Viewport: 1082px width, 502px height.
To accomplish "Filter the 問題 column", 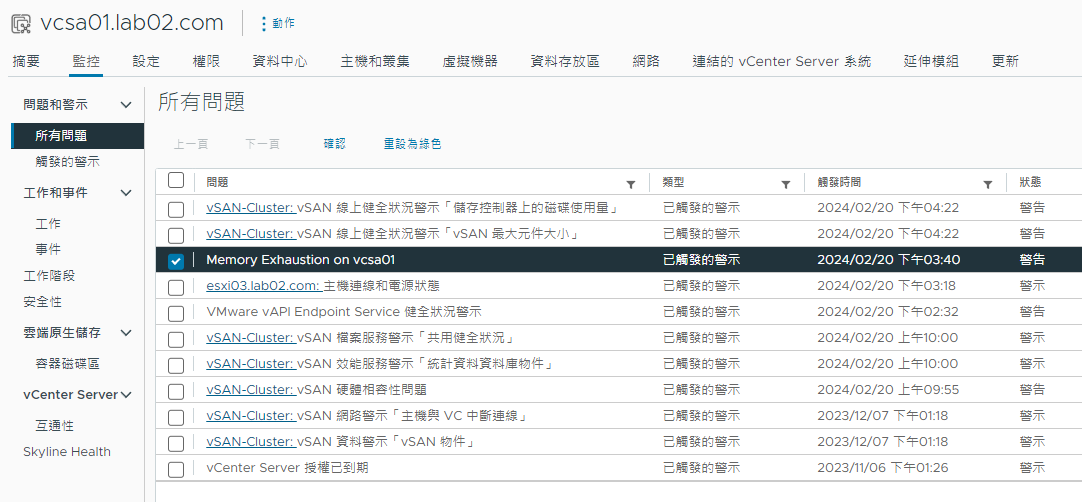I will [x=630, y=184].
